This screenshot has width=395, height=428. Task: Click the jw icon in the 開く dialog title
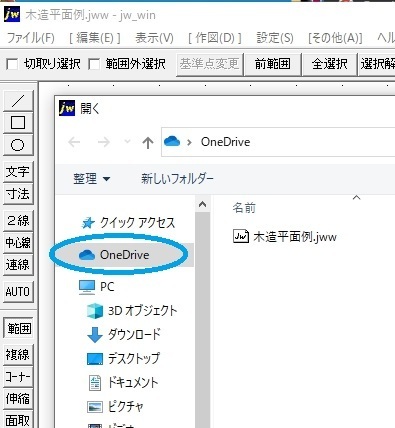coord(66,108)
